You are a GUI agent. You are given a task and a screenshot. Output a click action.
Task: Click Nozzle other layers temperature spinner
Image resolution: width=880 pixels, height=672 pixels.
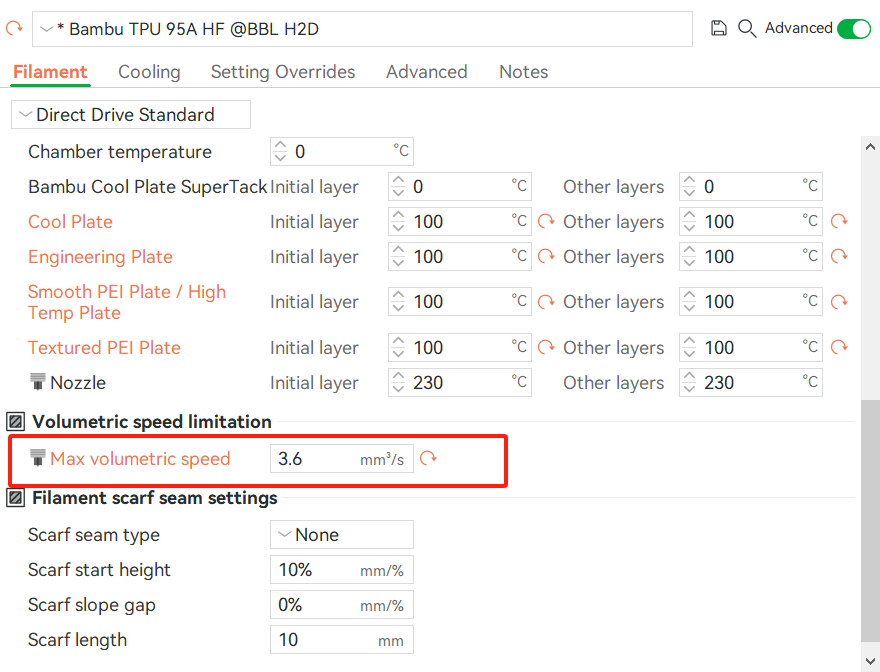(689, 382)
